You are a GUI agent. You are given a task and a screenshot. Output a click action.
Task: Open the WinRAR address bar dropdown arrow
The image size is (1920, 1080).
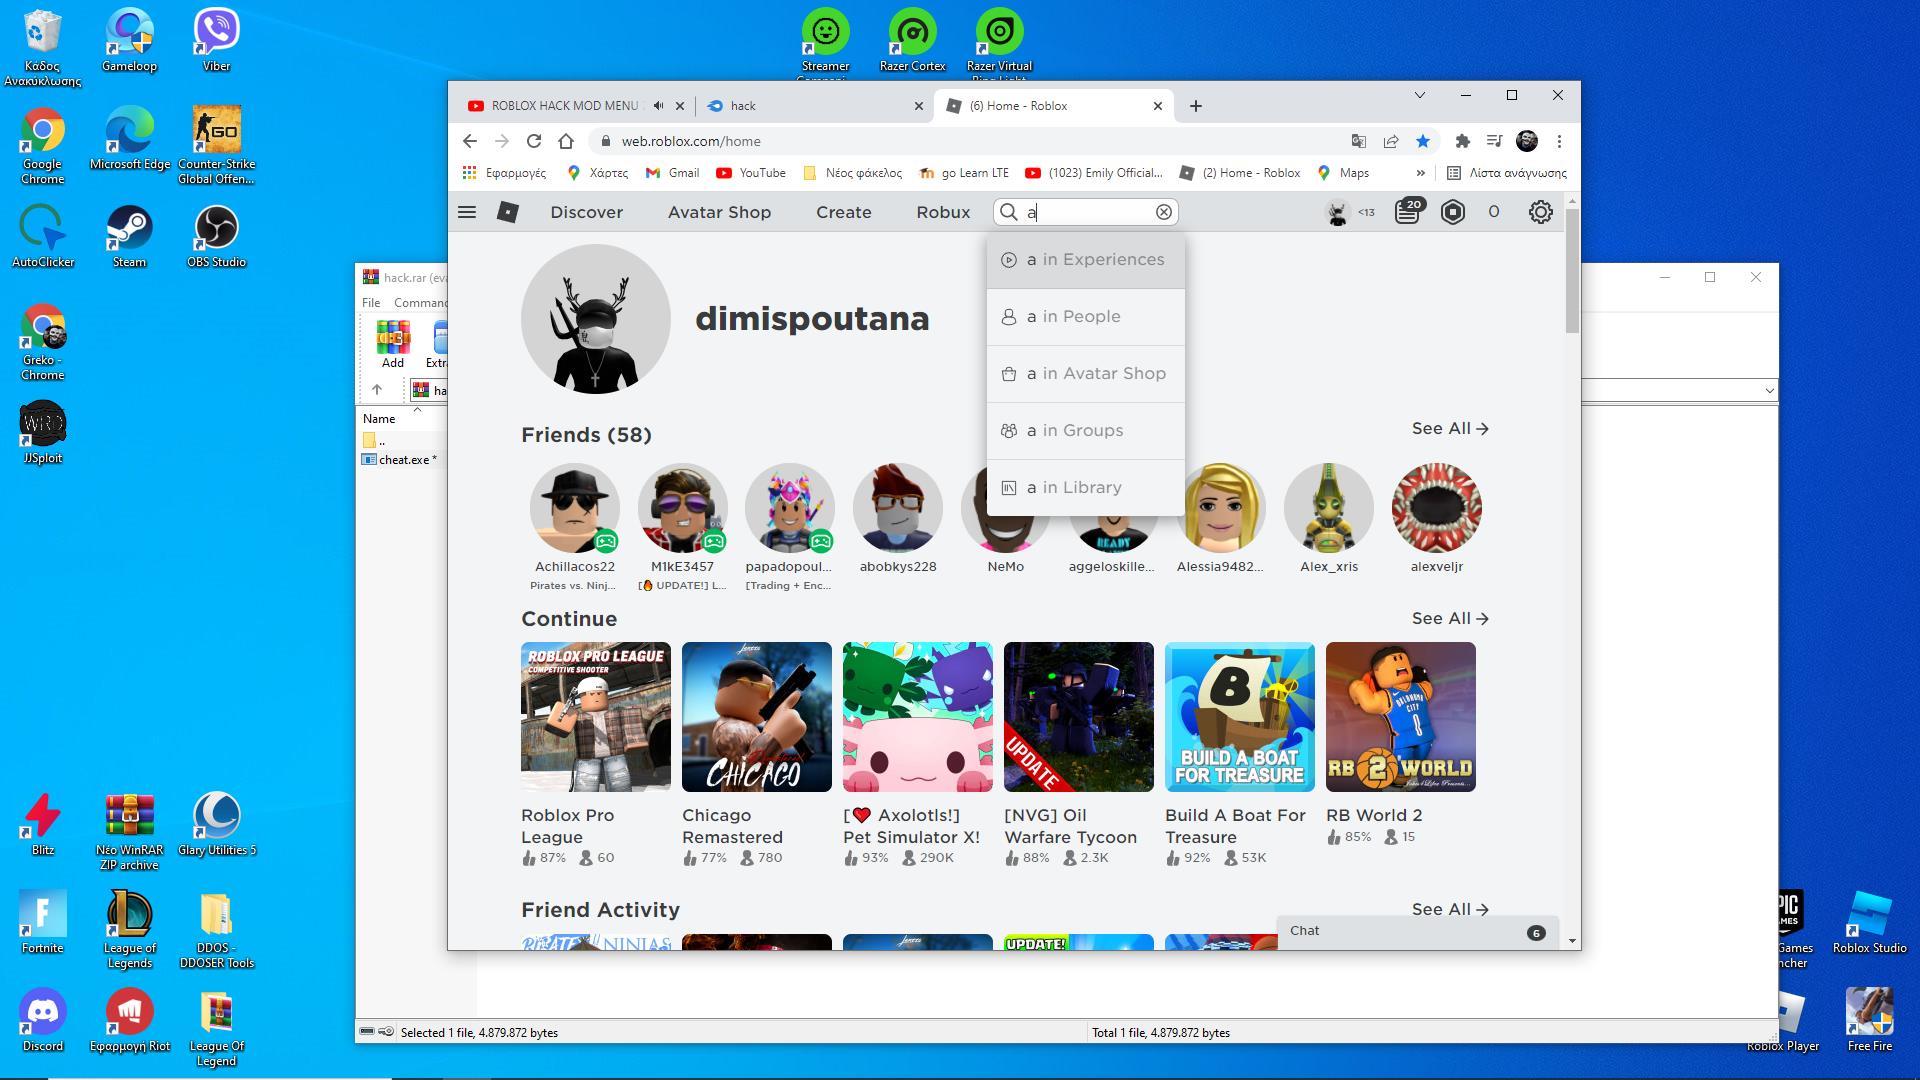[x=1769, y=391]
